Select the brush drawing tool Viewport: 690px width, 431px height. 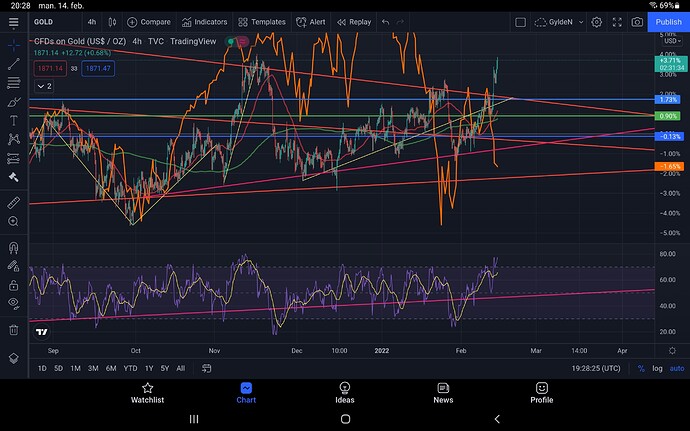(x=14, y=102)
